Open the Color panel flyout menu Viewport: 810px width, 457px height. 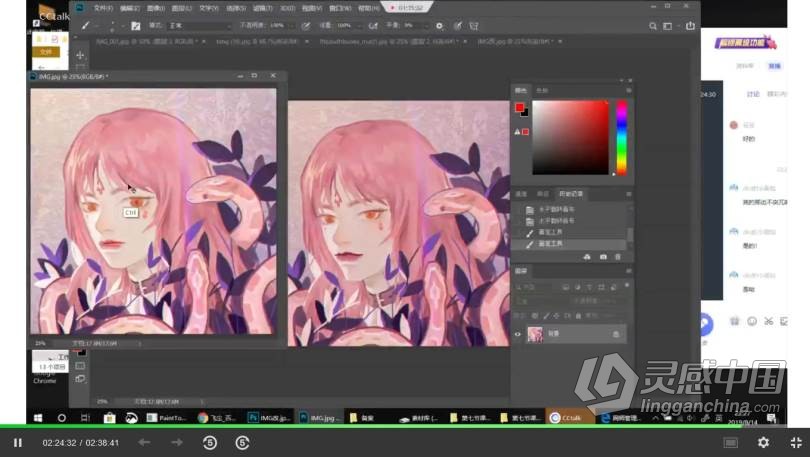coord(629,90)
